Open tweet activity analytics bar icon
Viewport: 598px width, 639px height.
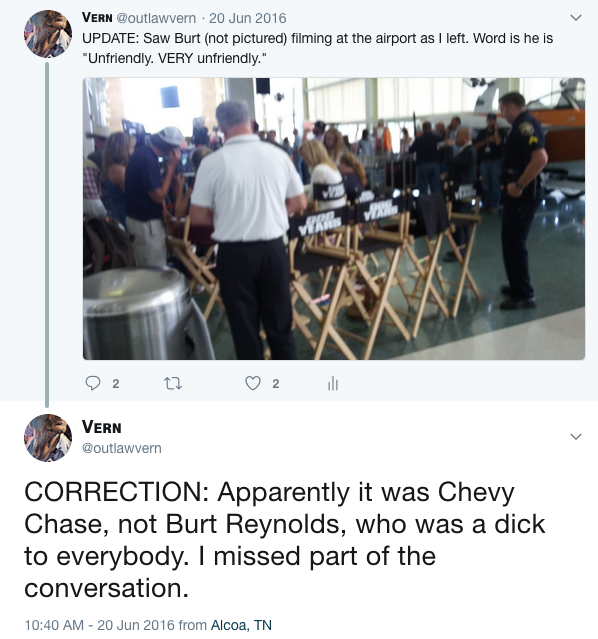point(333,383)
